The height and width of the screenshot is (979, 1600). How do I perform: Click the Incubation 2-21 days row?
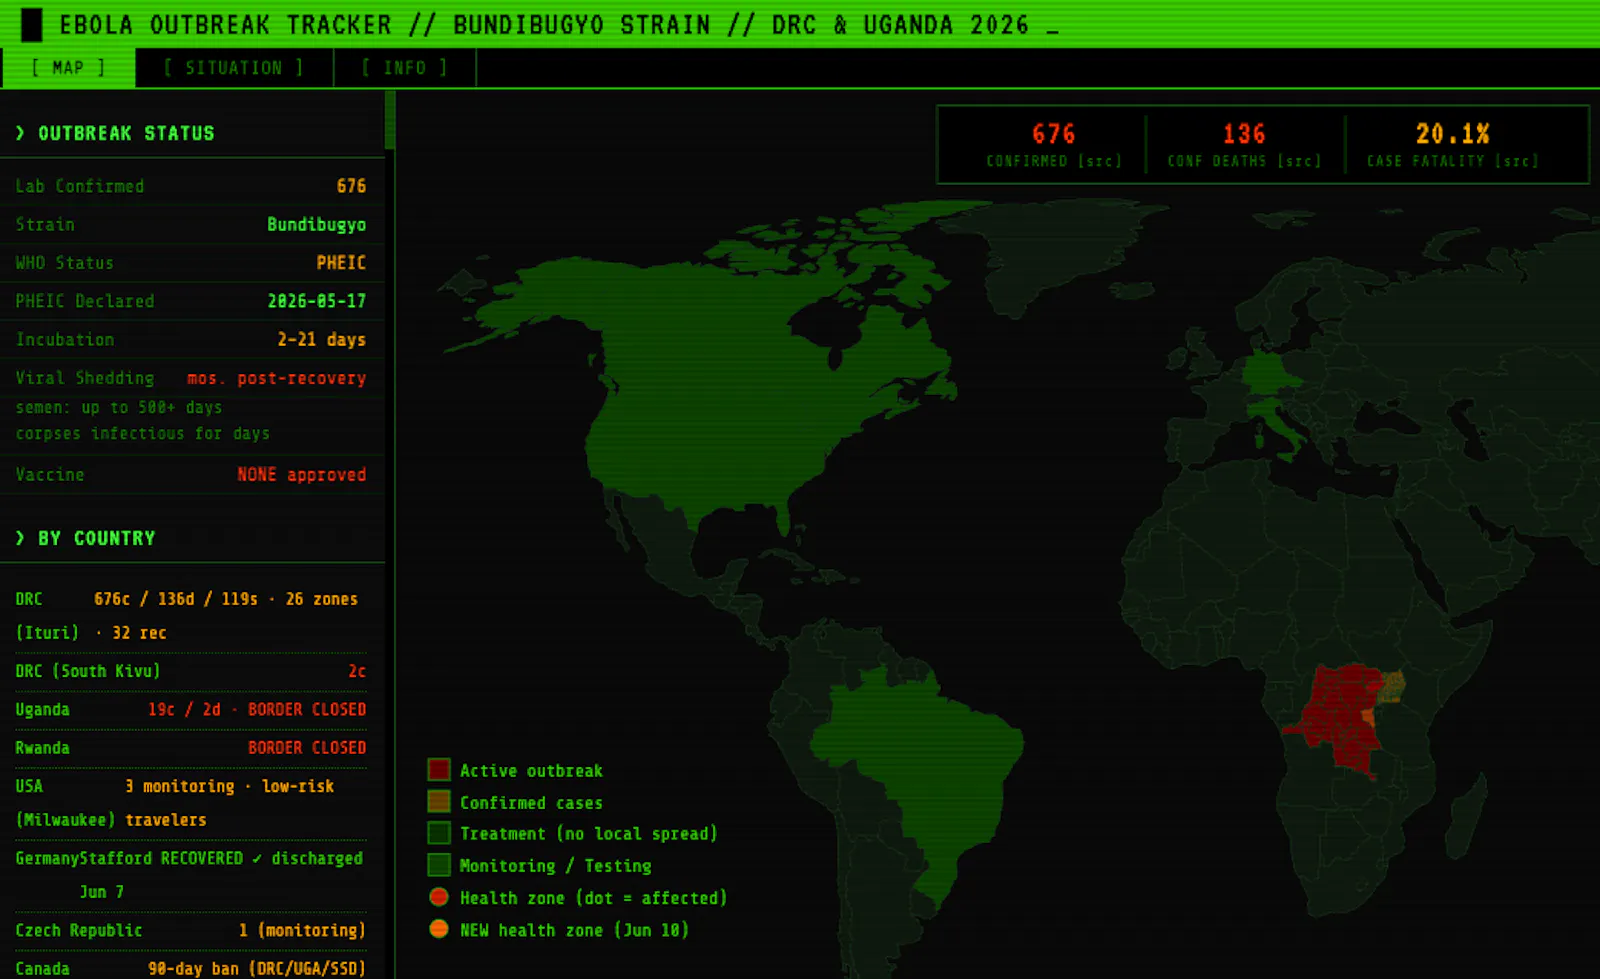tap(191, 339)
